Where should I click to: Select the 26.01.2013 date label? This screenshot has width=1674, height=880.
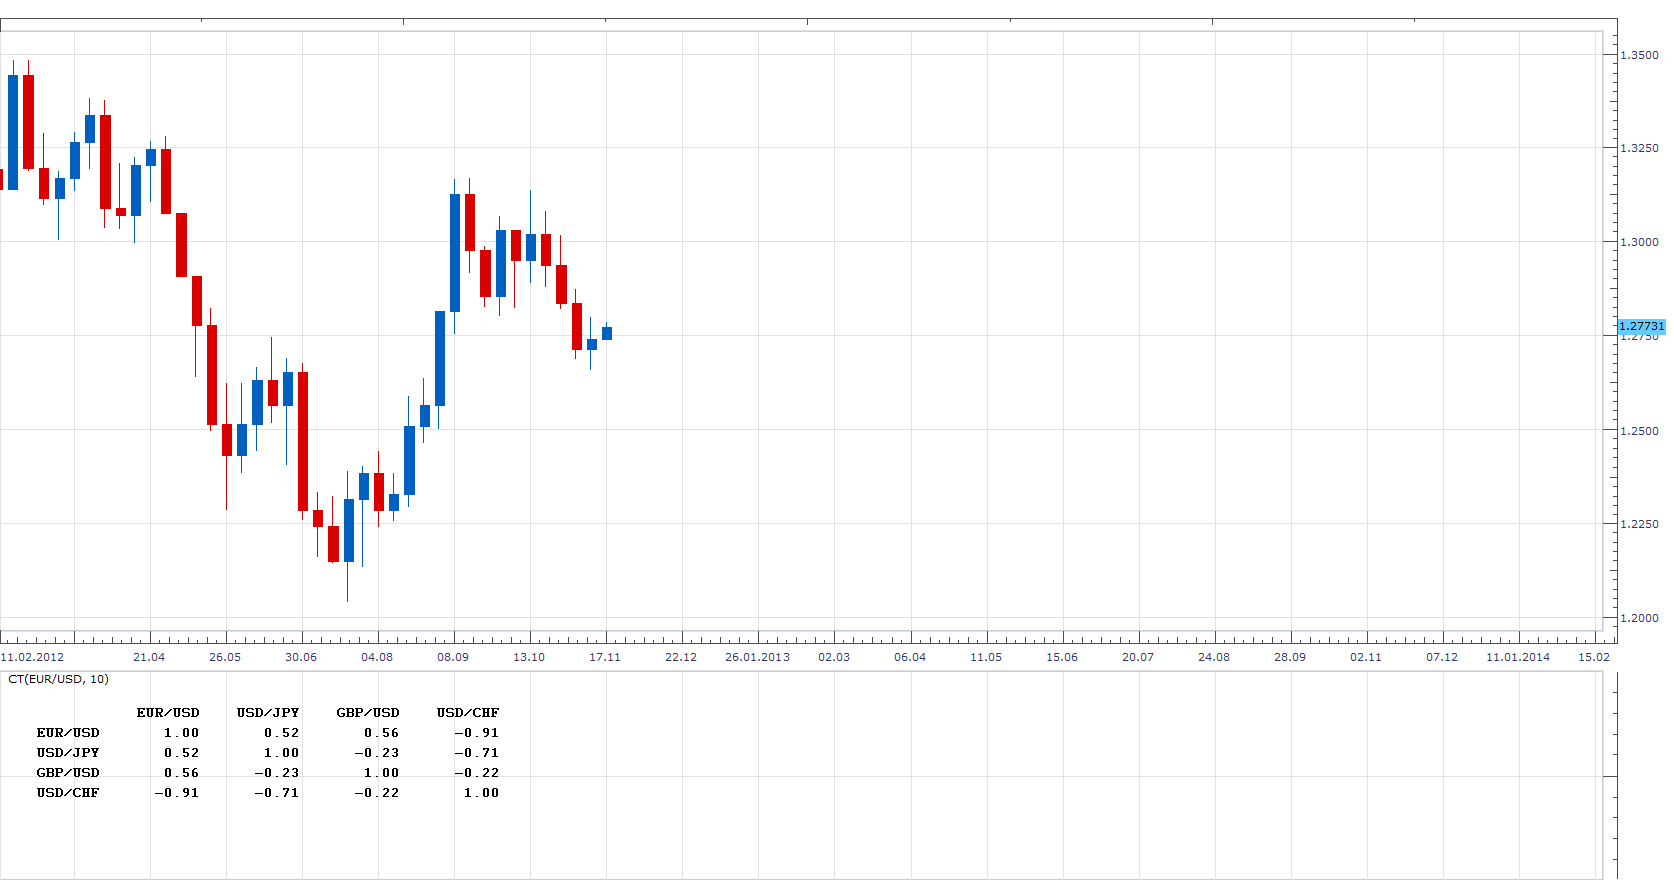point(757,657)
